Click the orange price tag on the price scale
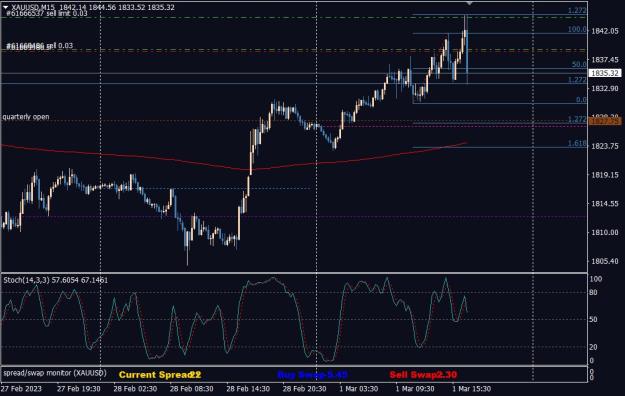 tap(605, 121)
